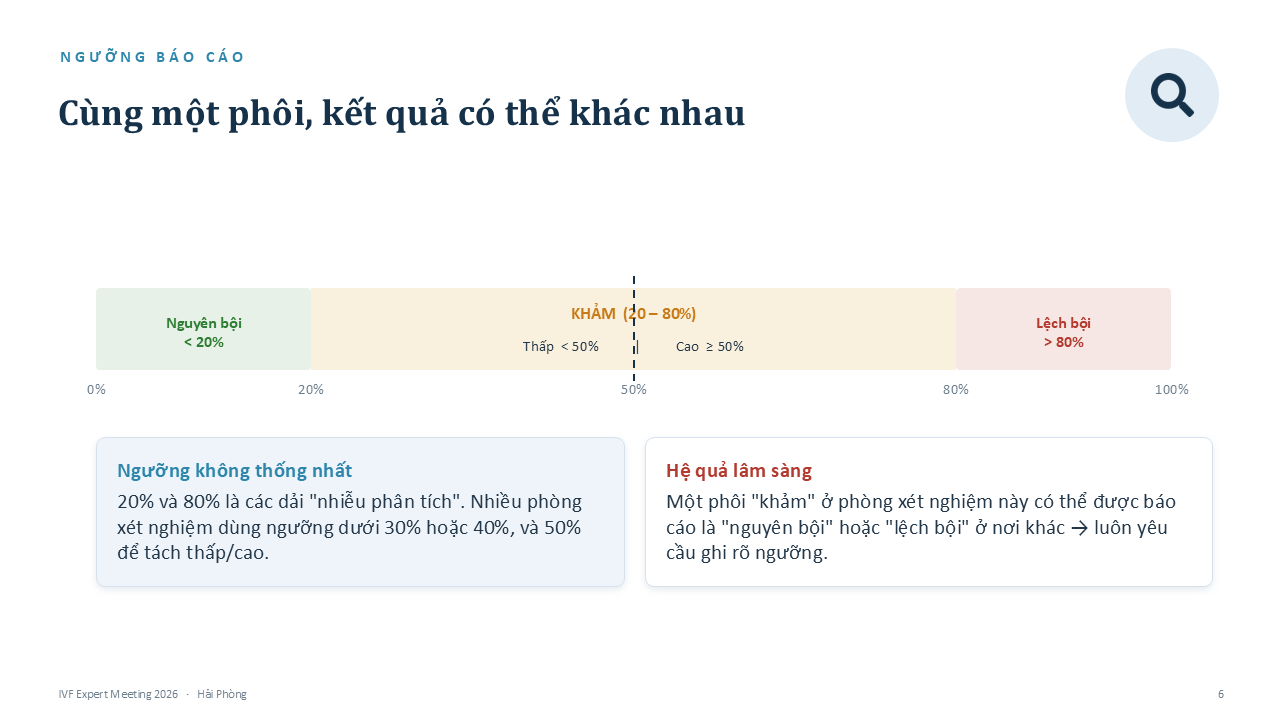The image size is (1280, 720).
Task: Select the red 'Lệch bội > 80%' segment
Action: [1063, 329]
